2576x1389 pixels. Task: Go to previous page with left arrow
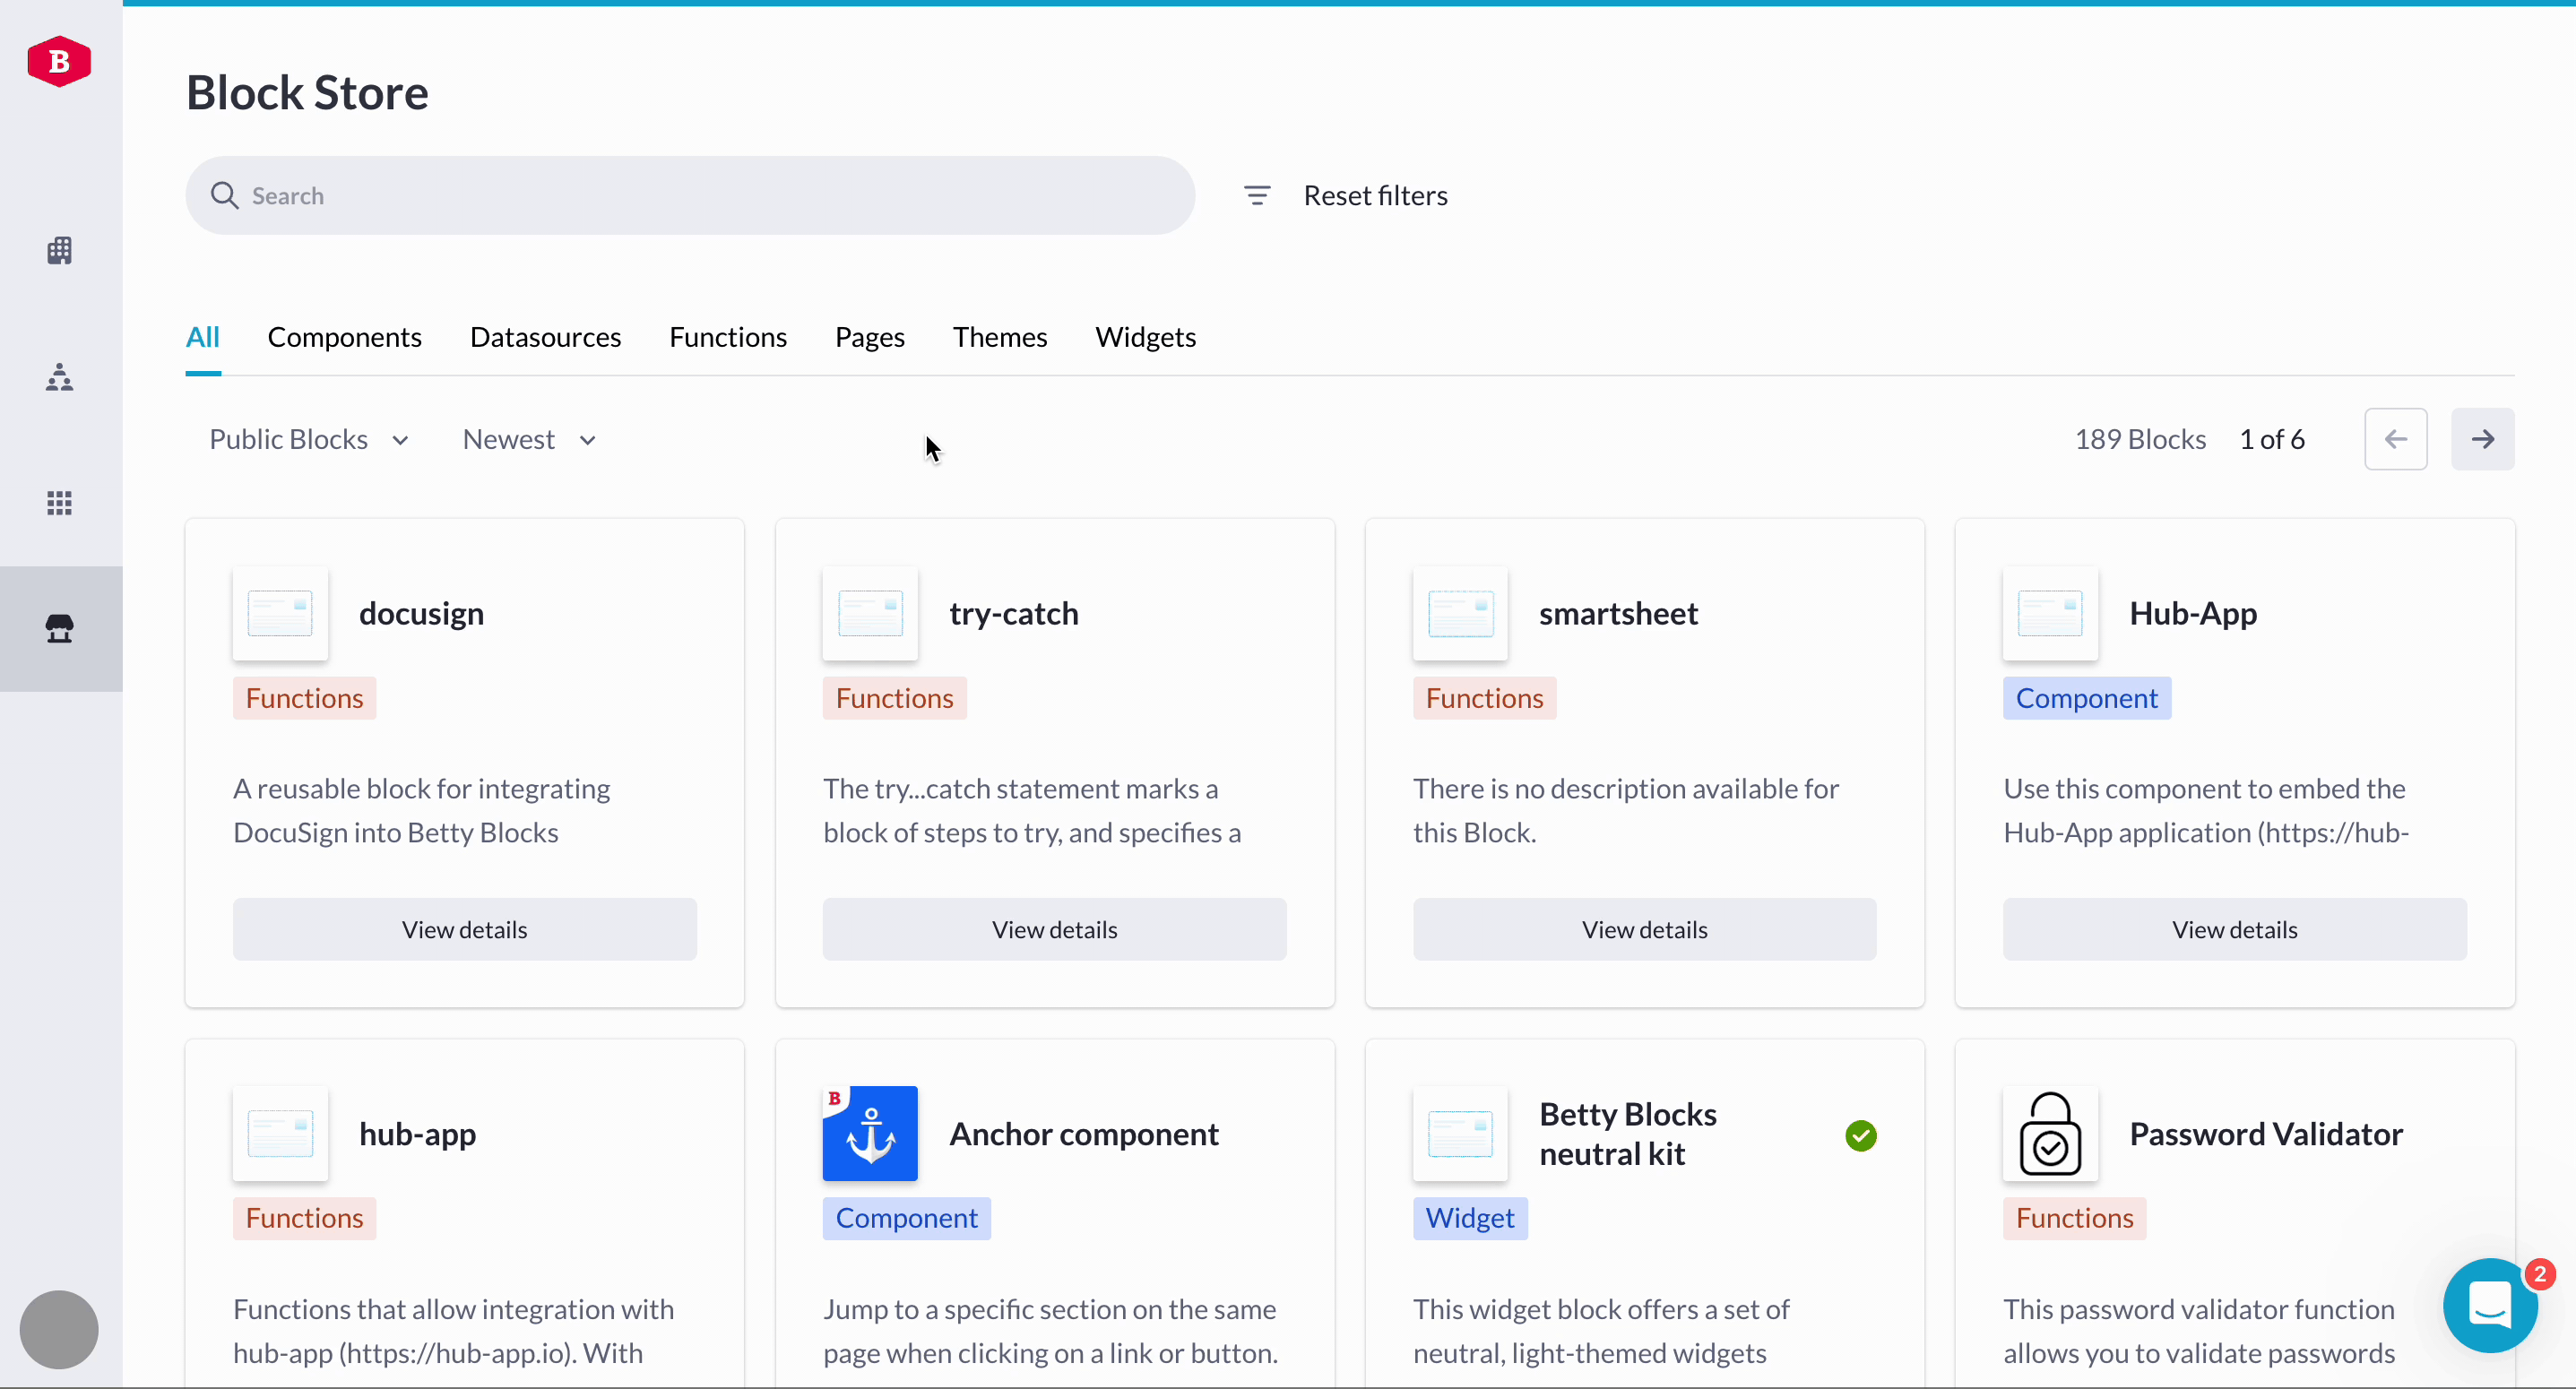tap(2396, 439)
